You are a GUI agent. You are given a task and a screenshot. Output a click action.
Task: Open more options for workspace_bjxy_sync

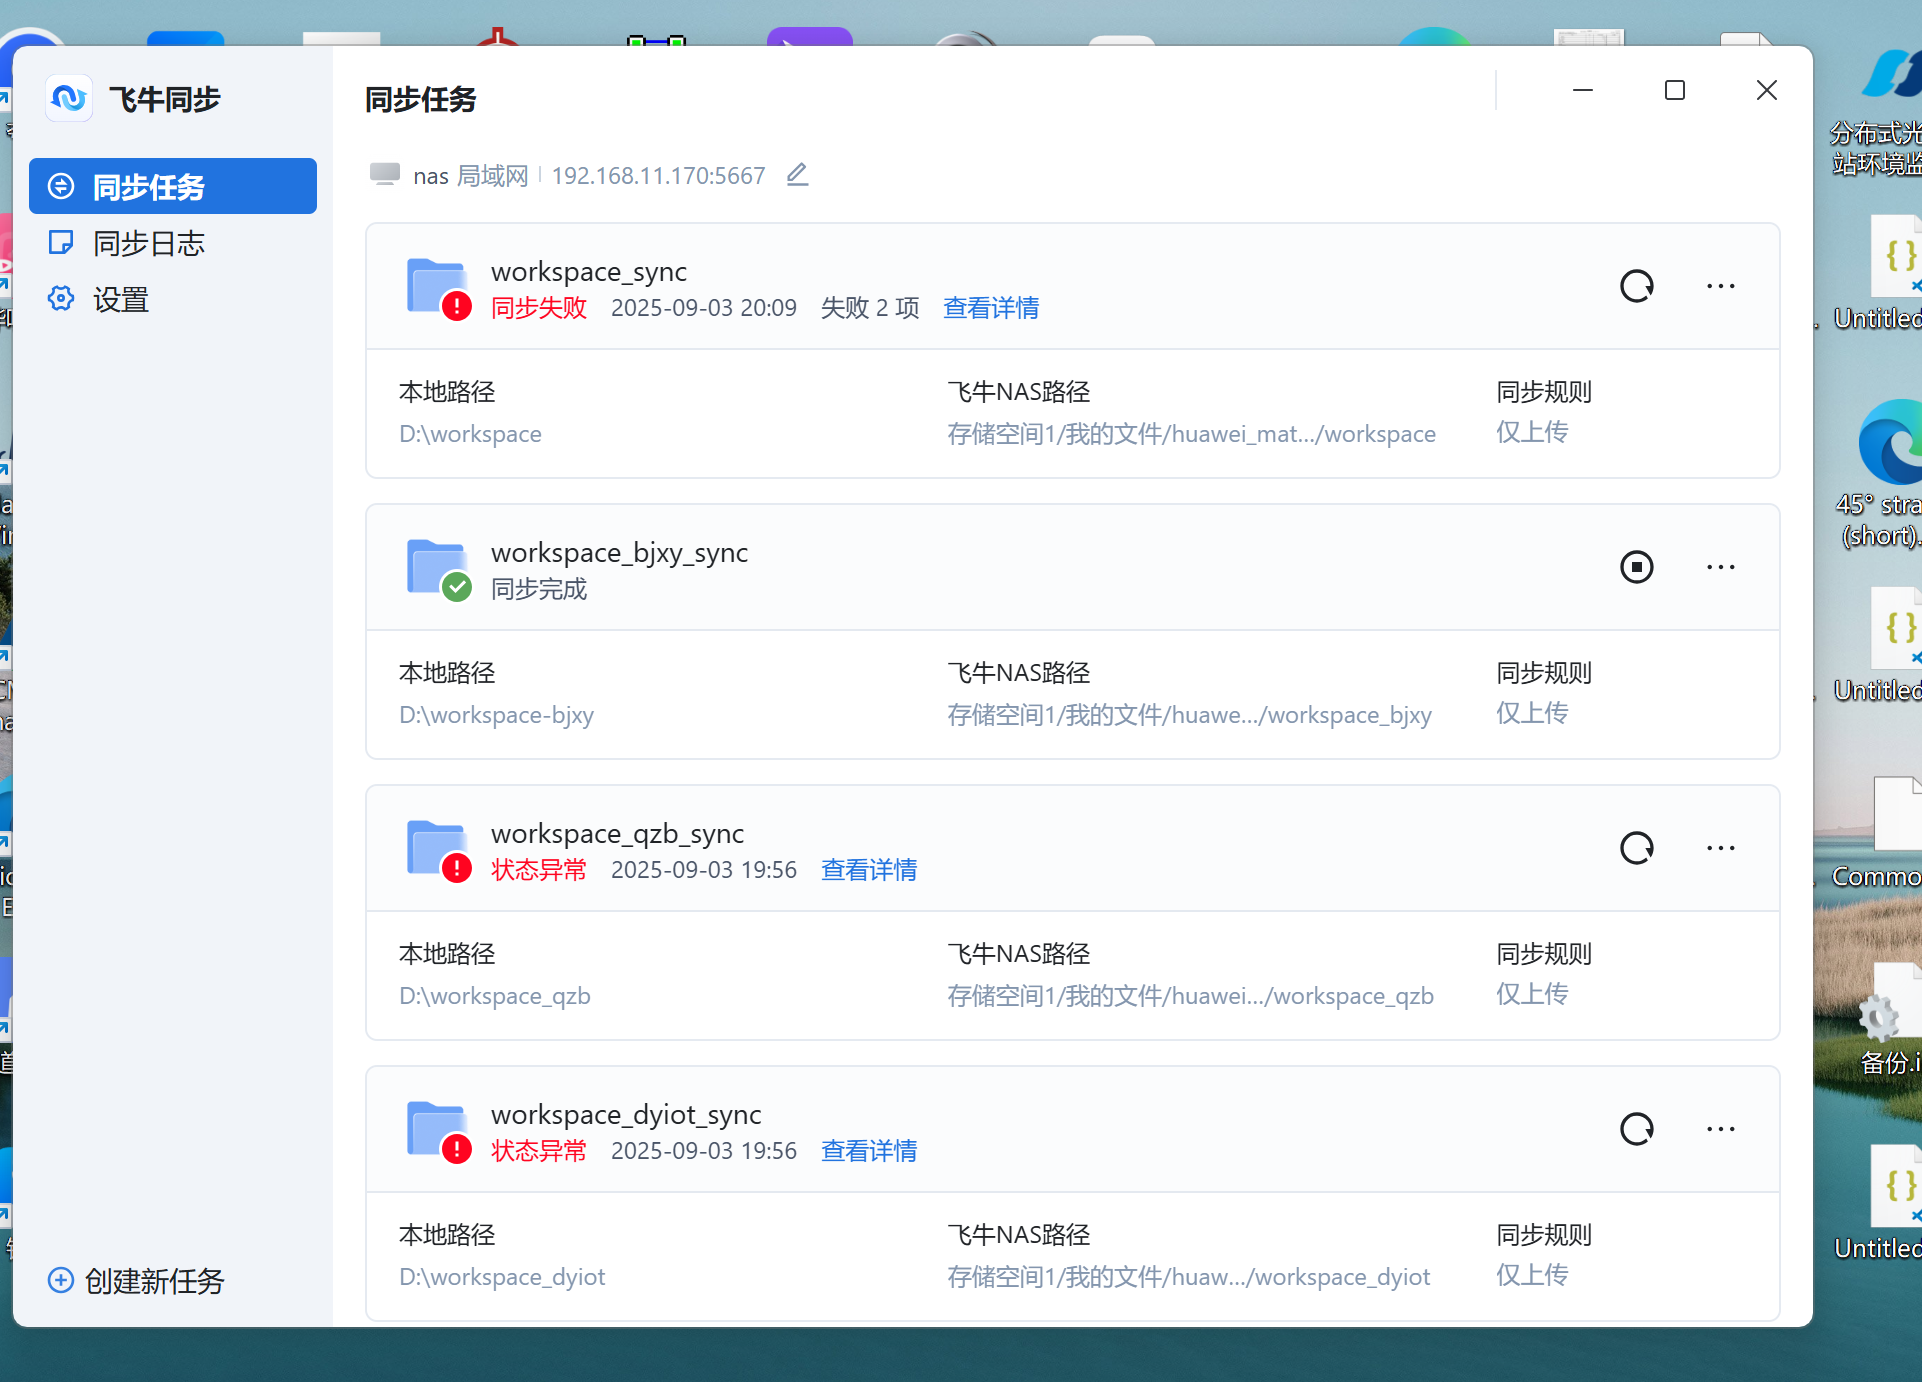pos(1720,567)
